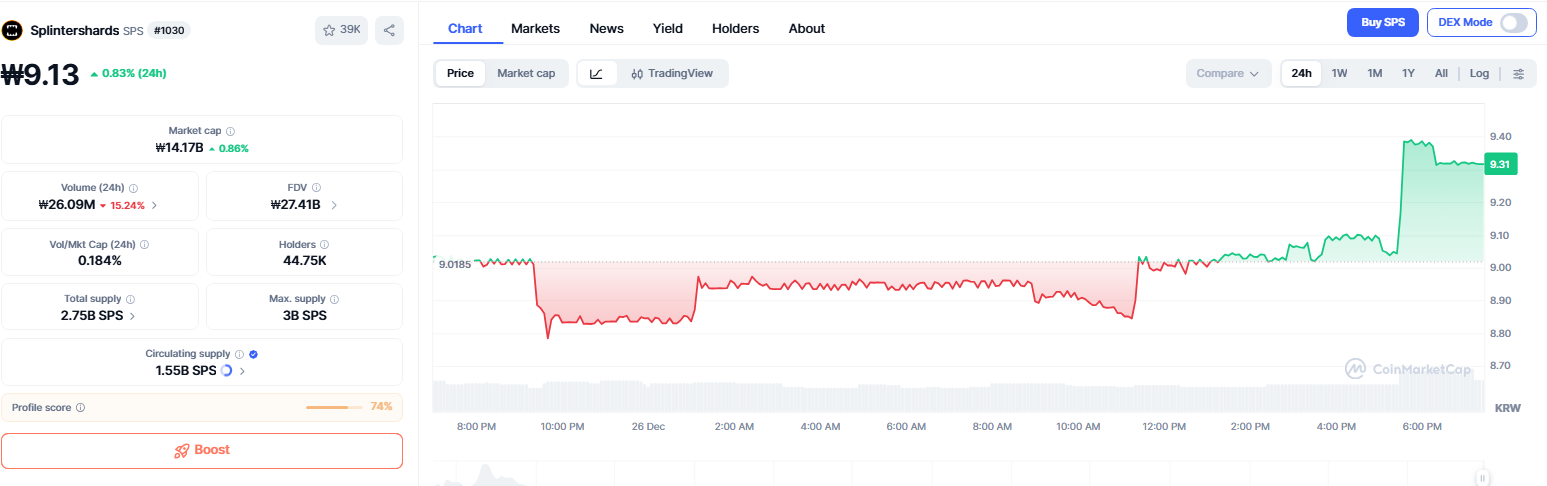Click the candlestick icon of TradingView

(x=637, y=73)
